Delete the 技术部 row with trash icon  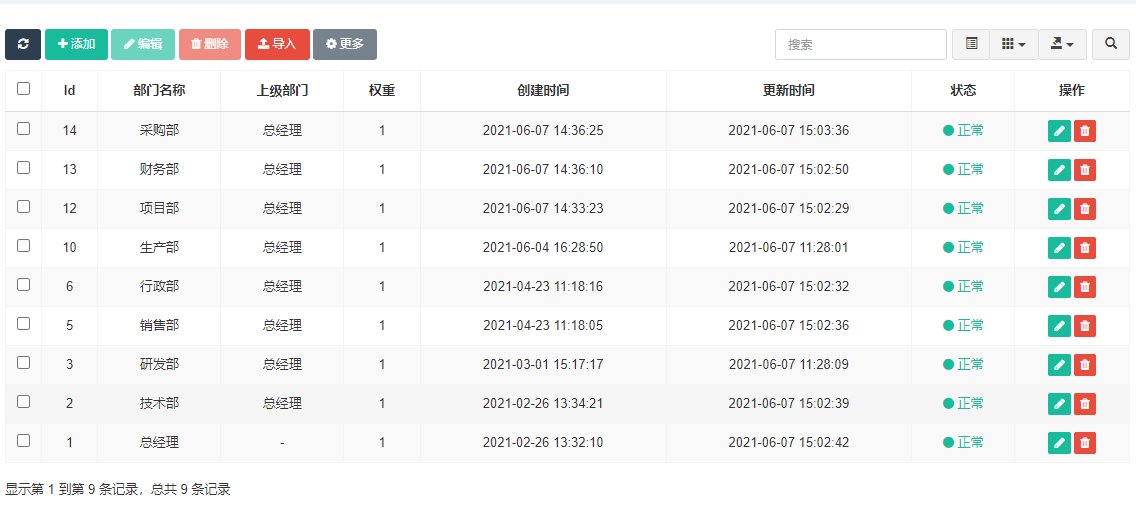[x=1085, y=404]
